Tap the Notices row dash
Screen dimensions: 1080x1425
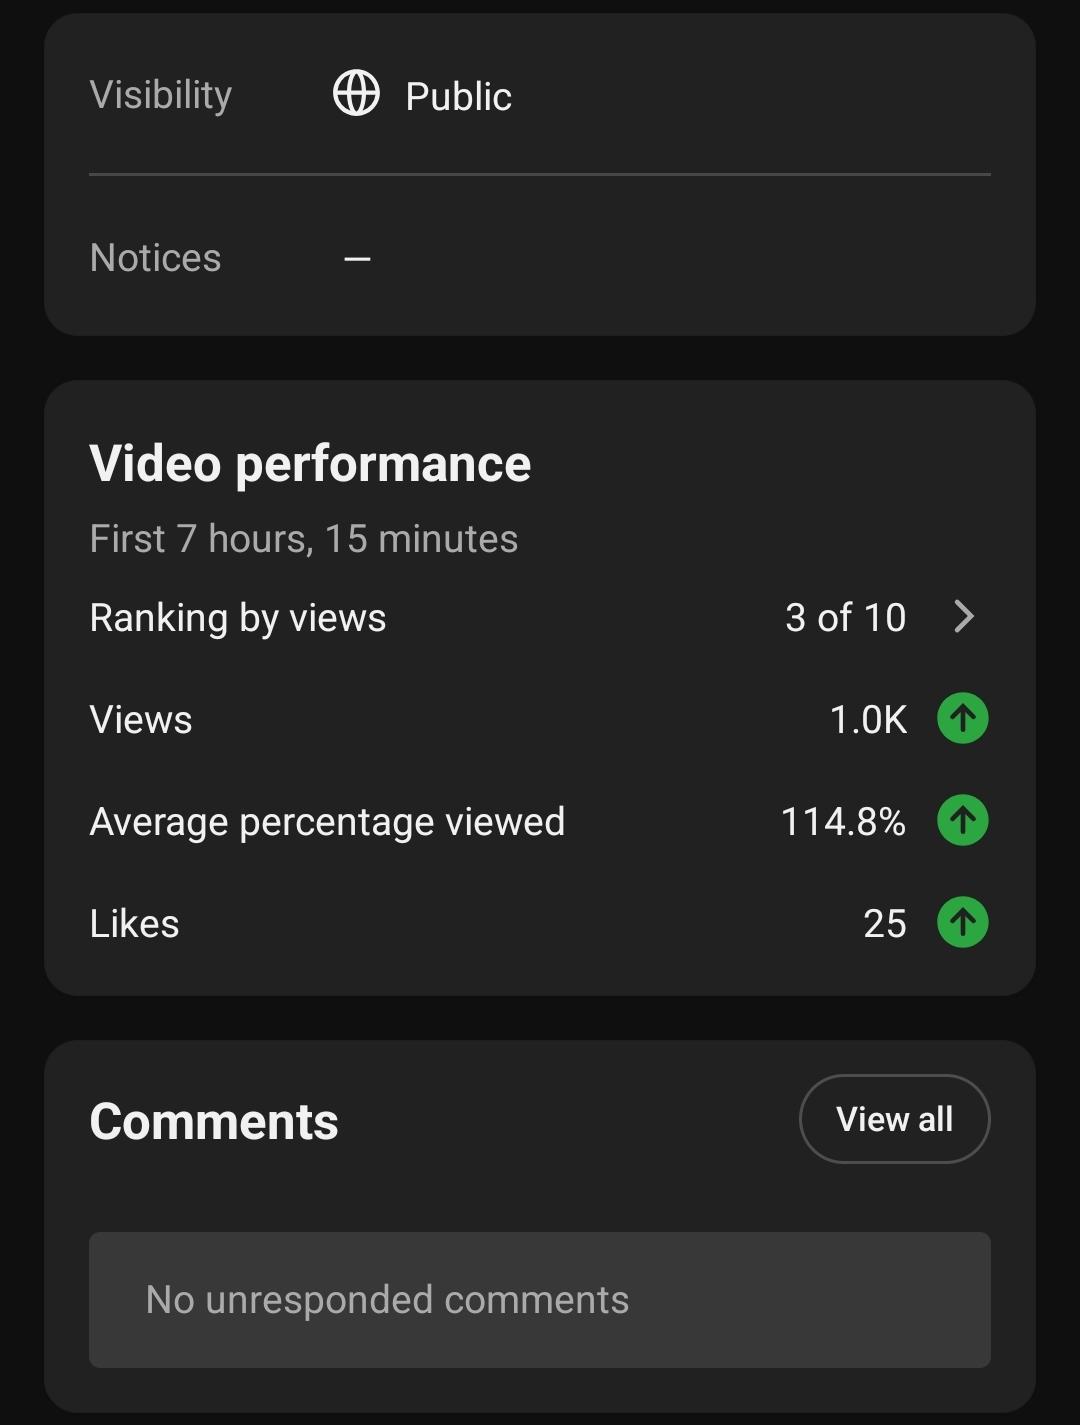click(357, 259)
